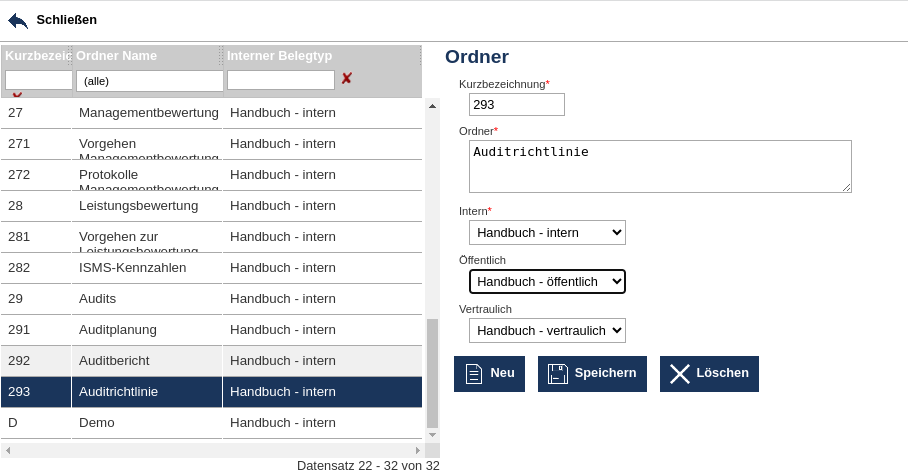908x475 pixels.
Task: Click the back arrow Schließen icon
Action: click(x=18, y=20)
